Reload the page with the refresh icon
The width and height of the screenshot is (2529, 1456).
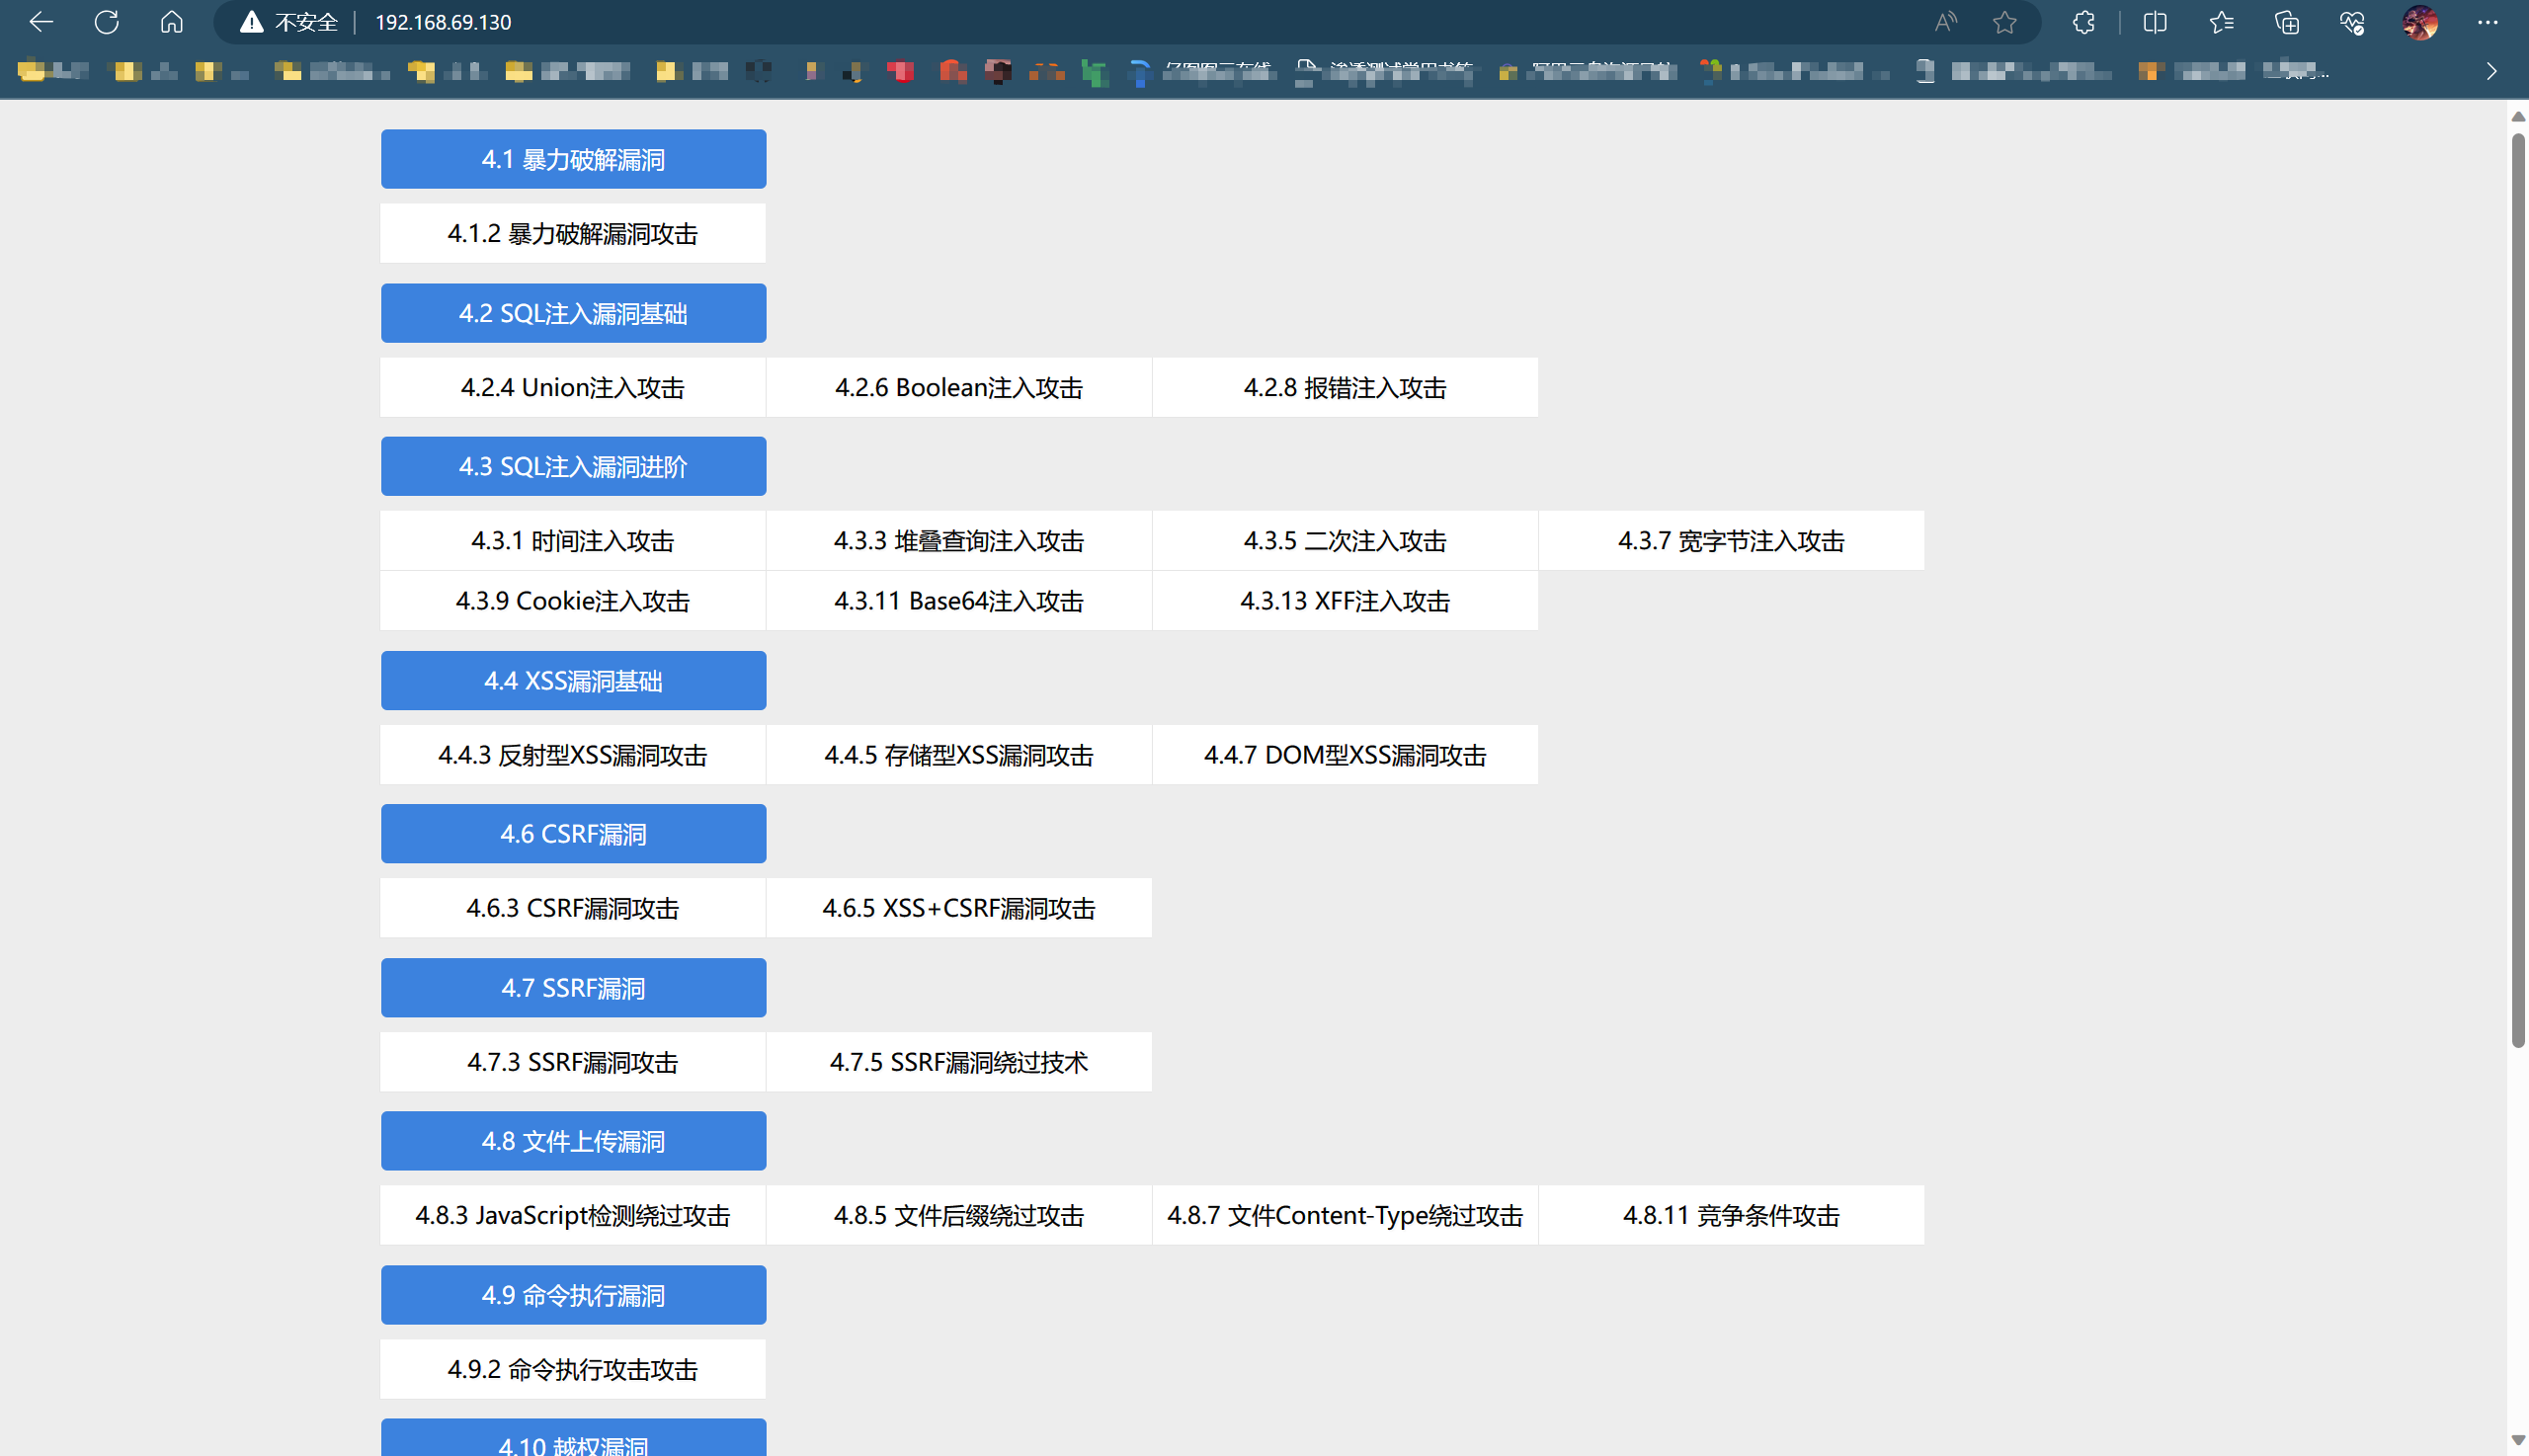106,22
